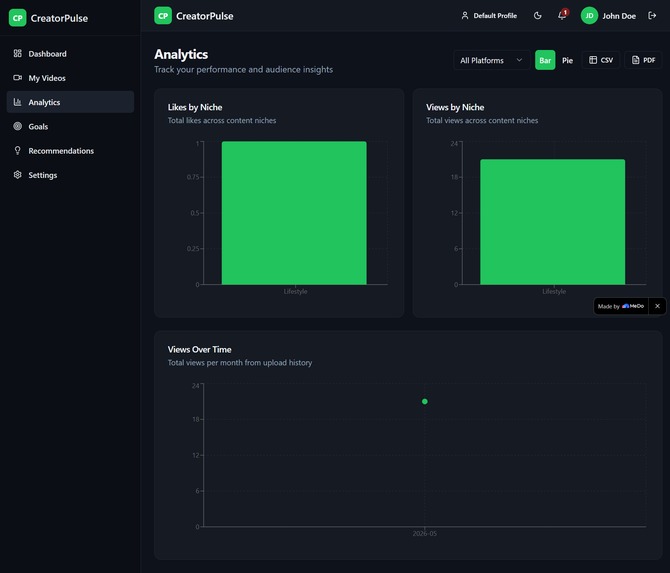This screenshot has width=670, height=573.
Task: Click the green data point in Views Over Time
Action: (425, 401)
